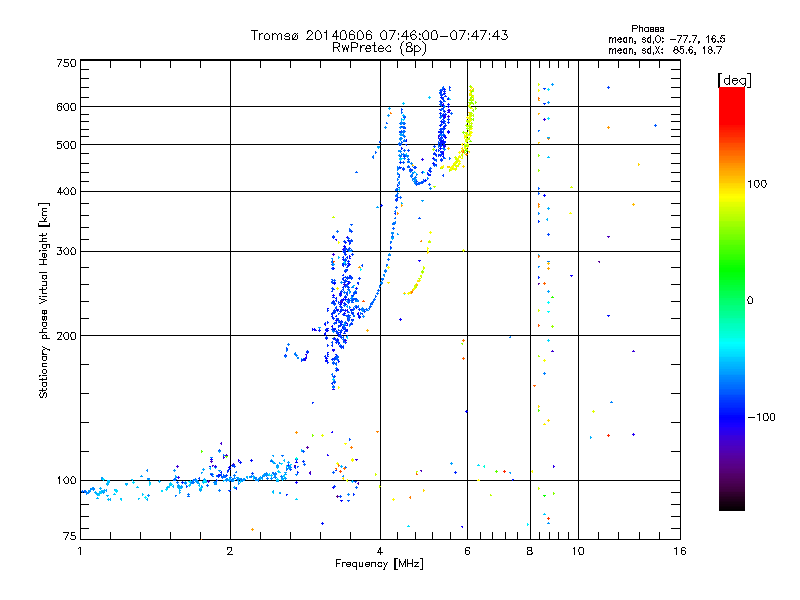Viewport: 800px width, 600px height.
Task: Click the x-axis tick label '2'
Action: click(x=230, y=551)
